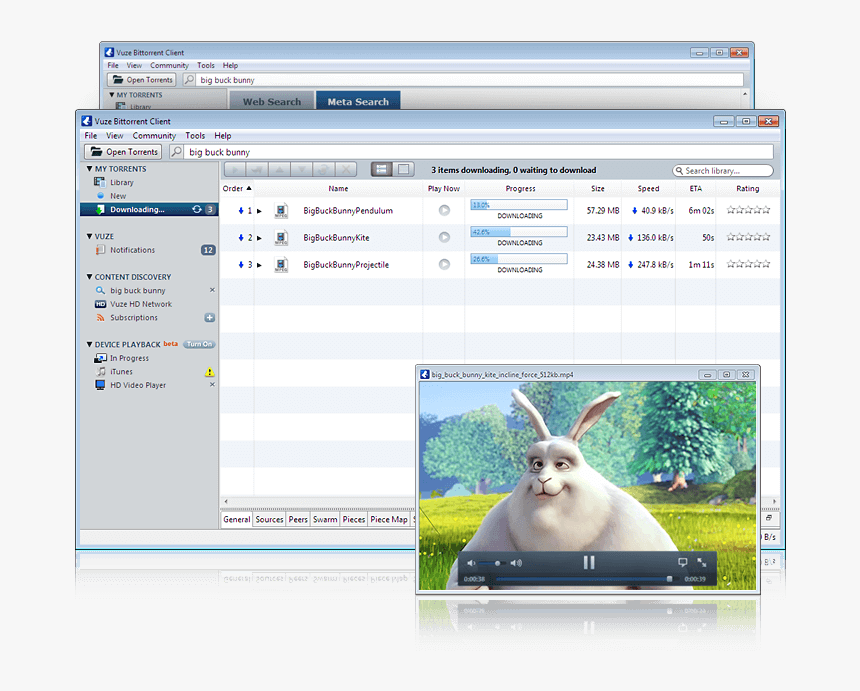The height and width of the screenshot is (691, 860).
Task: Open the big buck bunny search entry
Action: pos(137,291)
